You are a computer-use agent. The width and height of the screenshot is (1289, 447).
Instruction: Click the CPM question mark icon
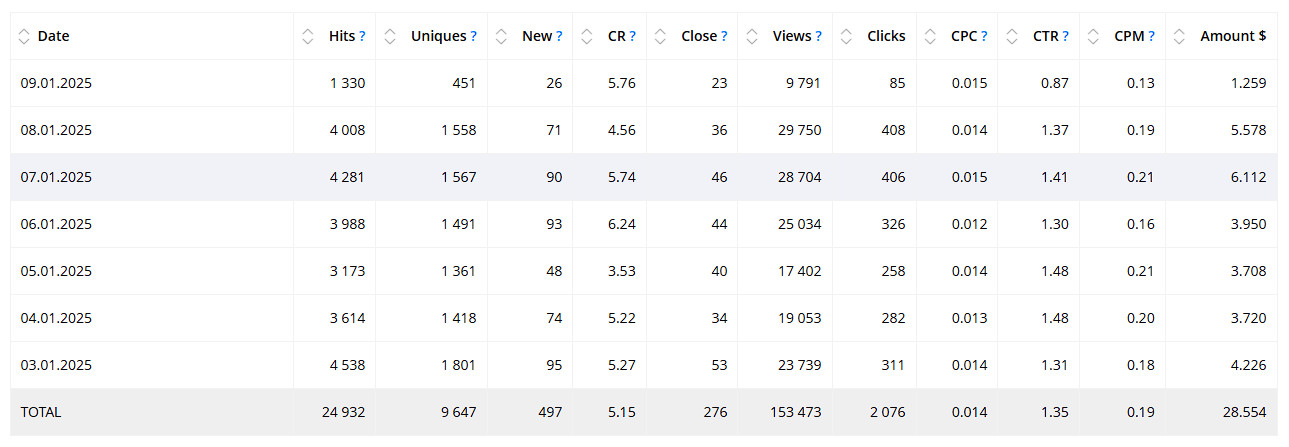point(1152,36)
